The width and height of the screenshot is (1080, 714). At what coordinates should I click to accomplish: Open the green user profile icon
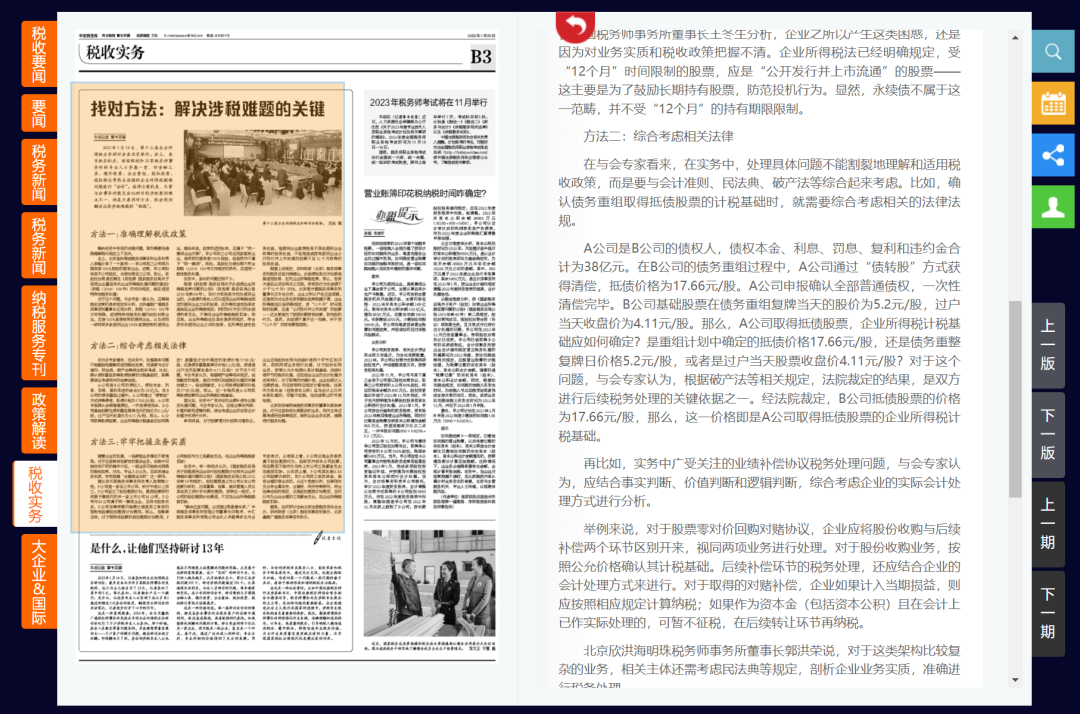[1053, 207]
